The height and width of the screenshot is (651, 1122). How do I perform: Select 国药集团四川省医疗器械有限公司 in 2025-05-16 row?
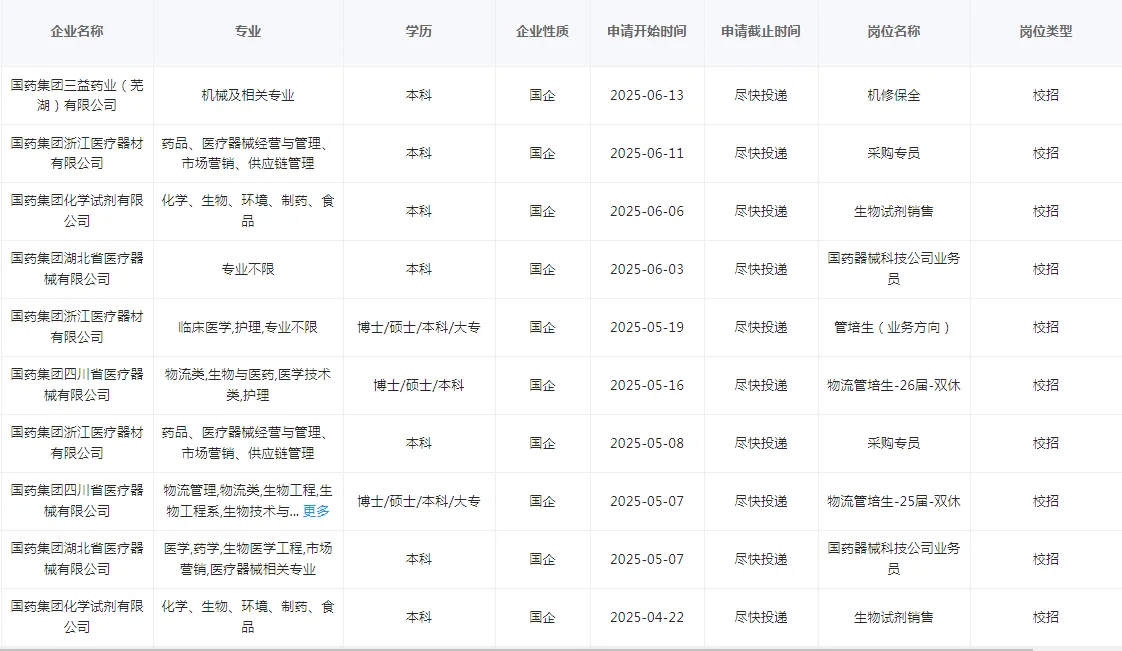(x=77, y=385)
